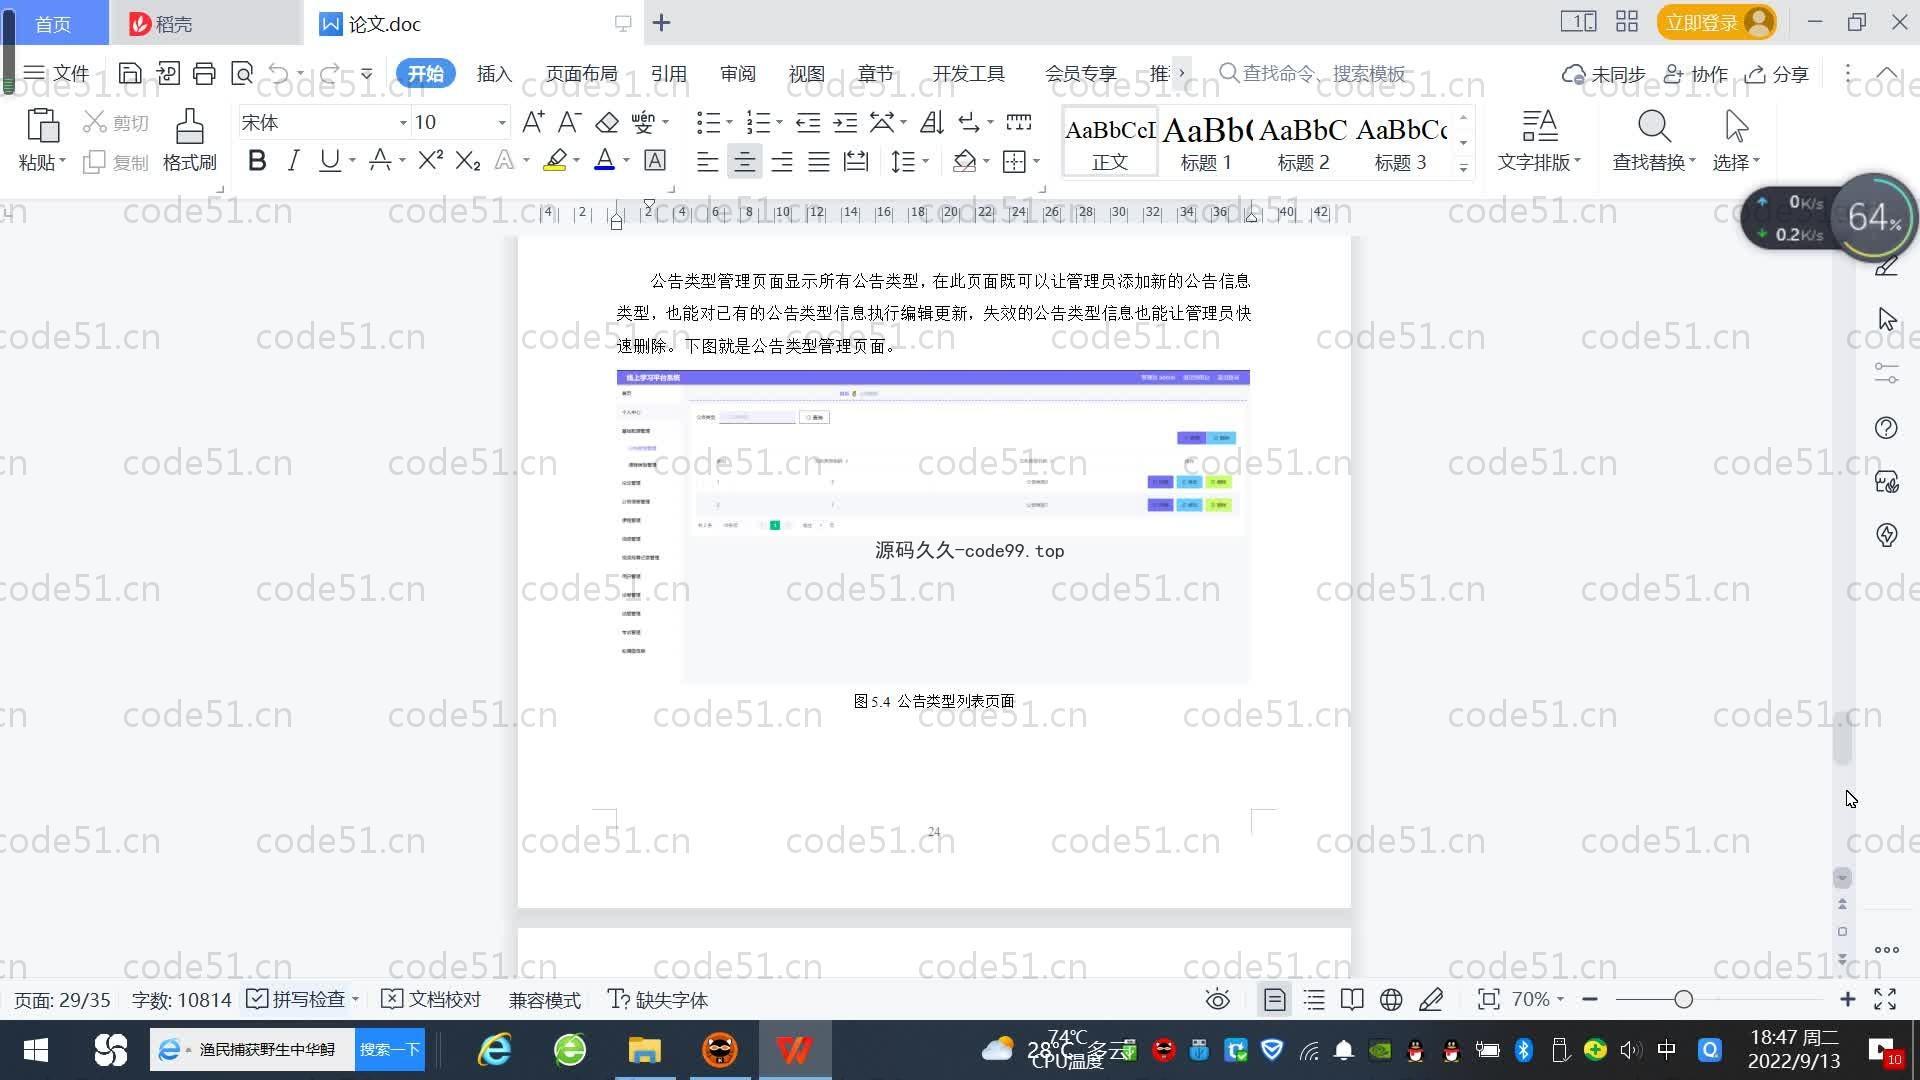Click the Paste clipboard icon
Image resolution: width=1920 pixels, height=1080 pixels.
tap(42, 127)
